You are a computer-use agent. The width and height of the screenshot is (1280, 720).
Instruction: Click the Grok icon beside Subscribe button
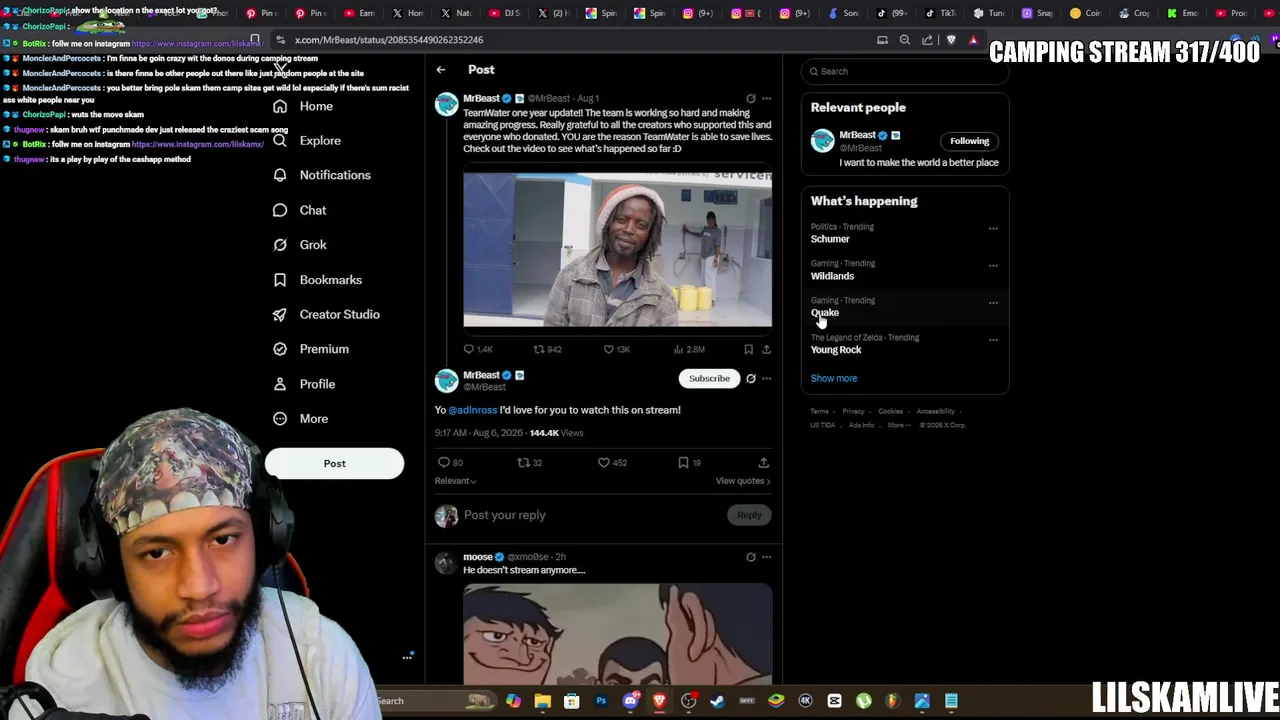point(751,379)
